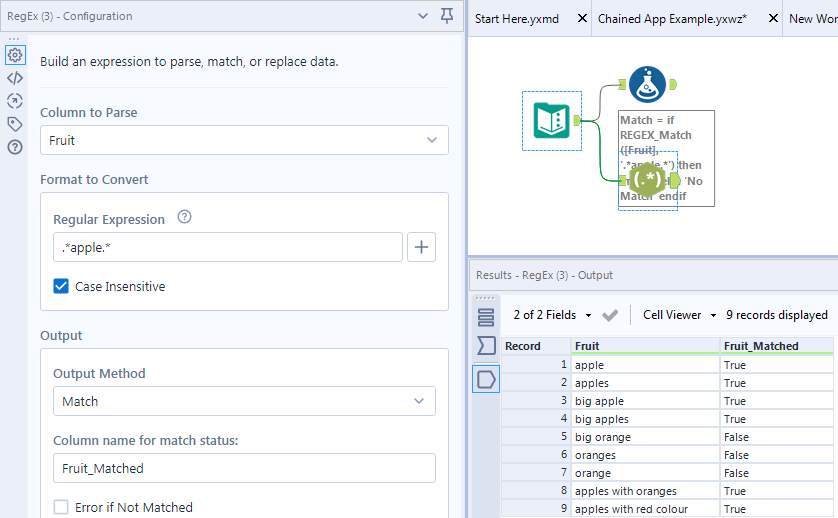Click the Help question mark sidebar icon
The image size is (838, 518).
pos(15,147)
